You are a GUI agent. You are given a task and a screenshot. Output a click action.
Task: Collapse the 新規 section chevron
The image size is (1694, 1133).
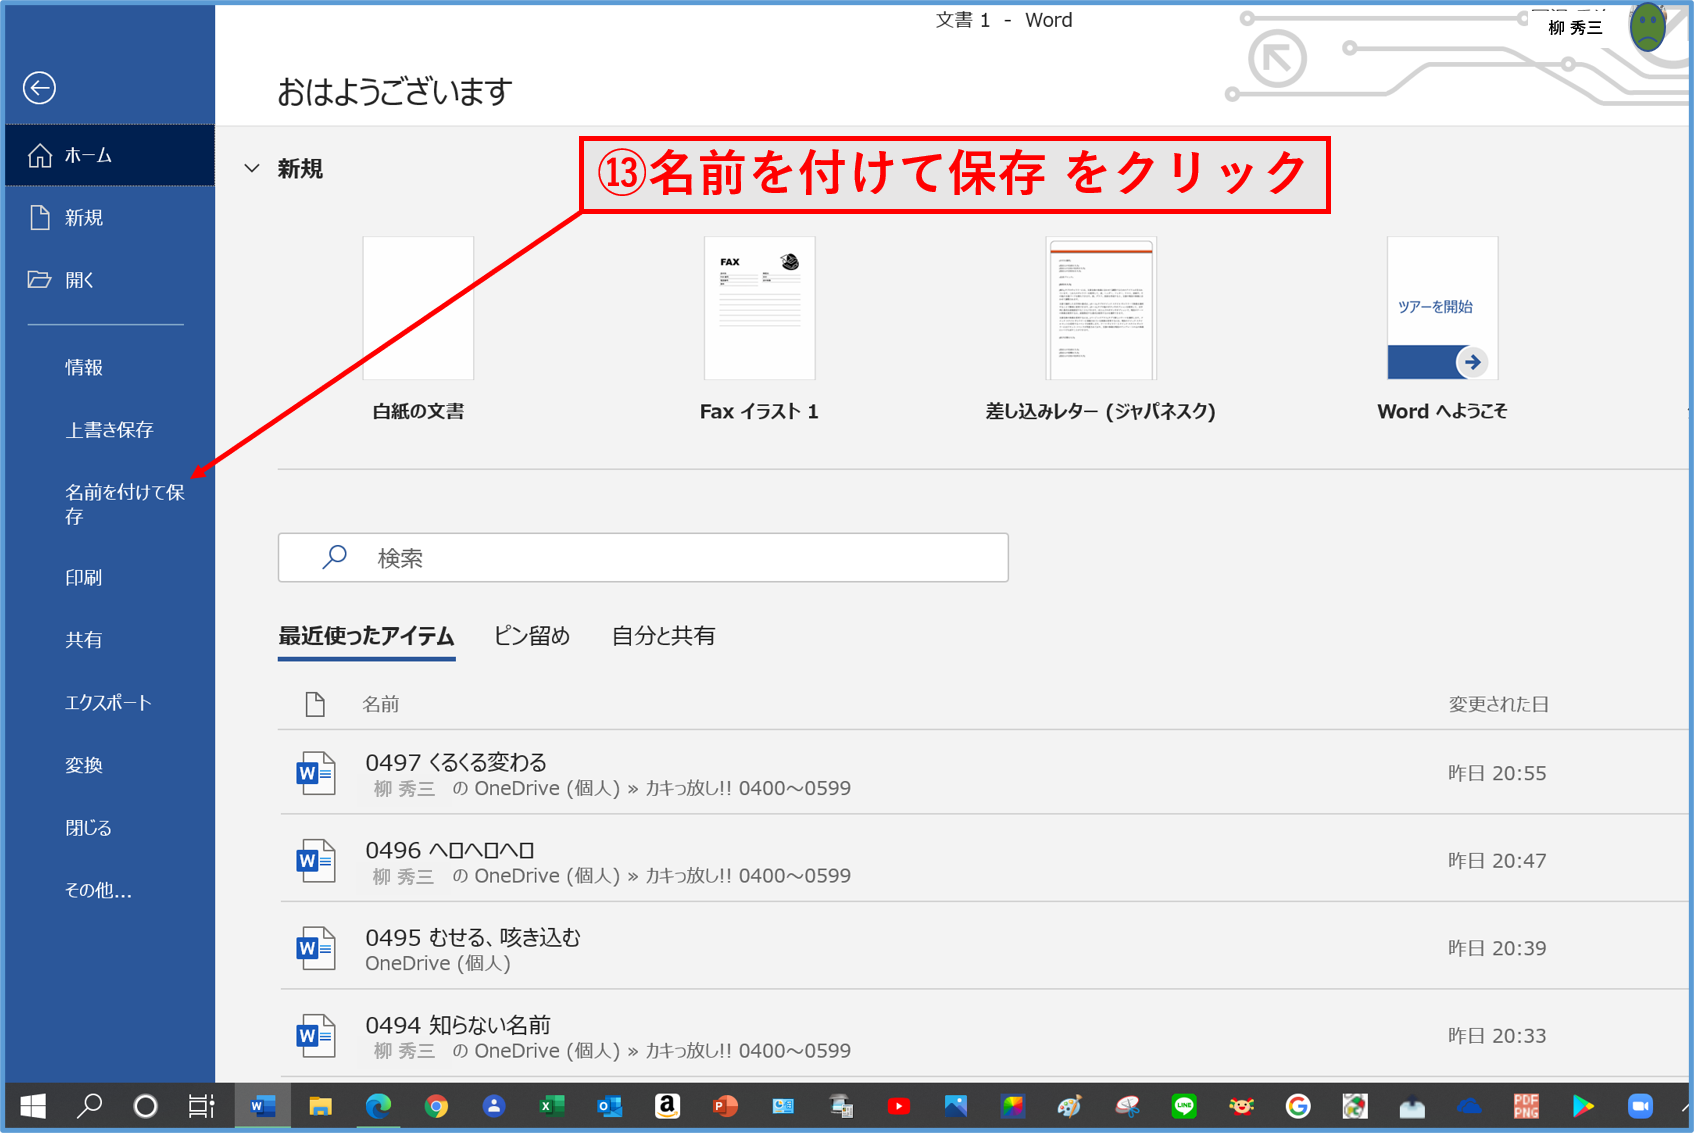252,169
